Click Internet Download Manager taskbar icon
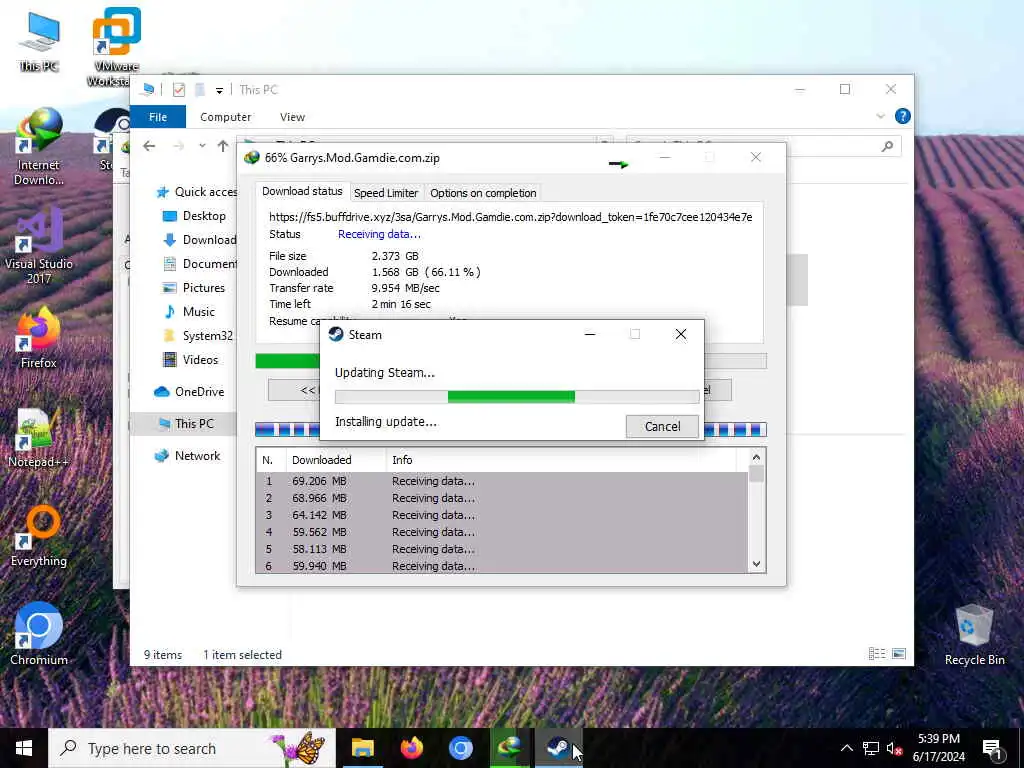This screenshot has height=768, width=1024. click(509, 748)
